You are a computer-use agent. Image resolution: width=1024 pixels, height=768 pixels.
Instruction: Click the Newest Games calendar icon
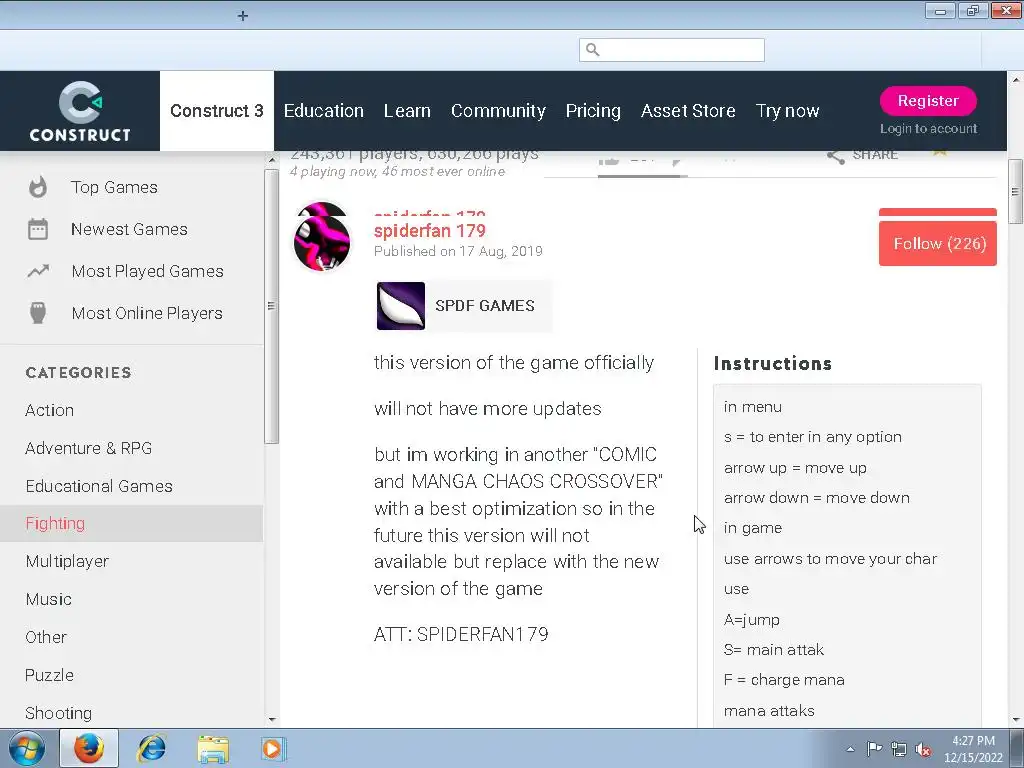(38, 229)
